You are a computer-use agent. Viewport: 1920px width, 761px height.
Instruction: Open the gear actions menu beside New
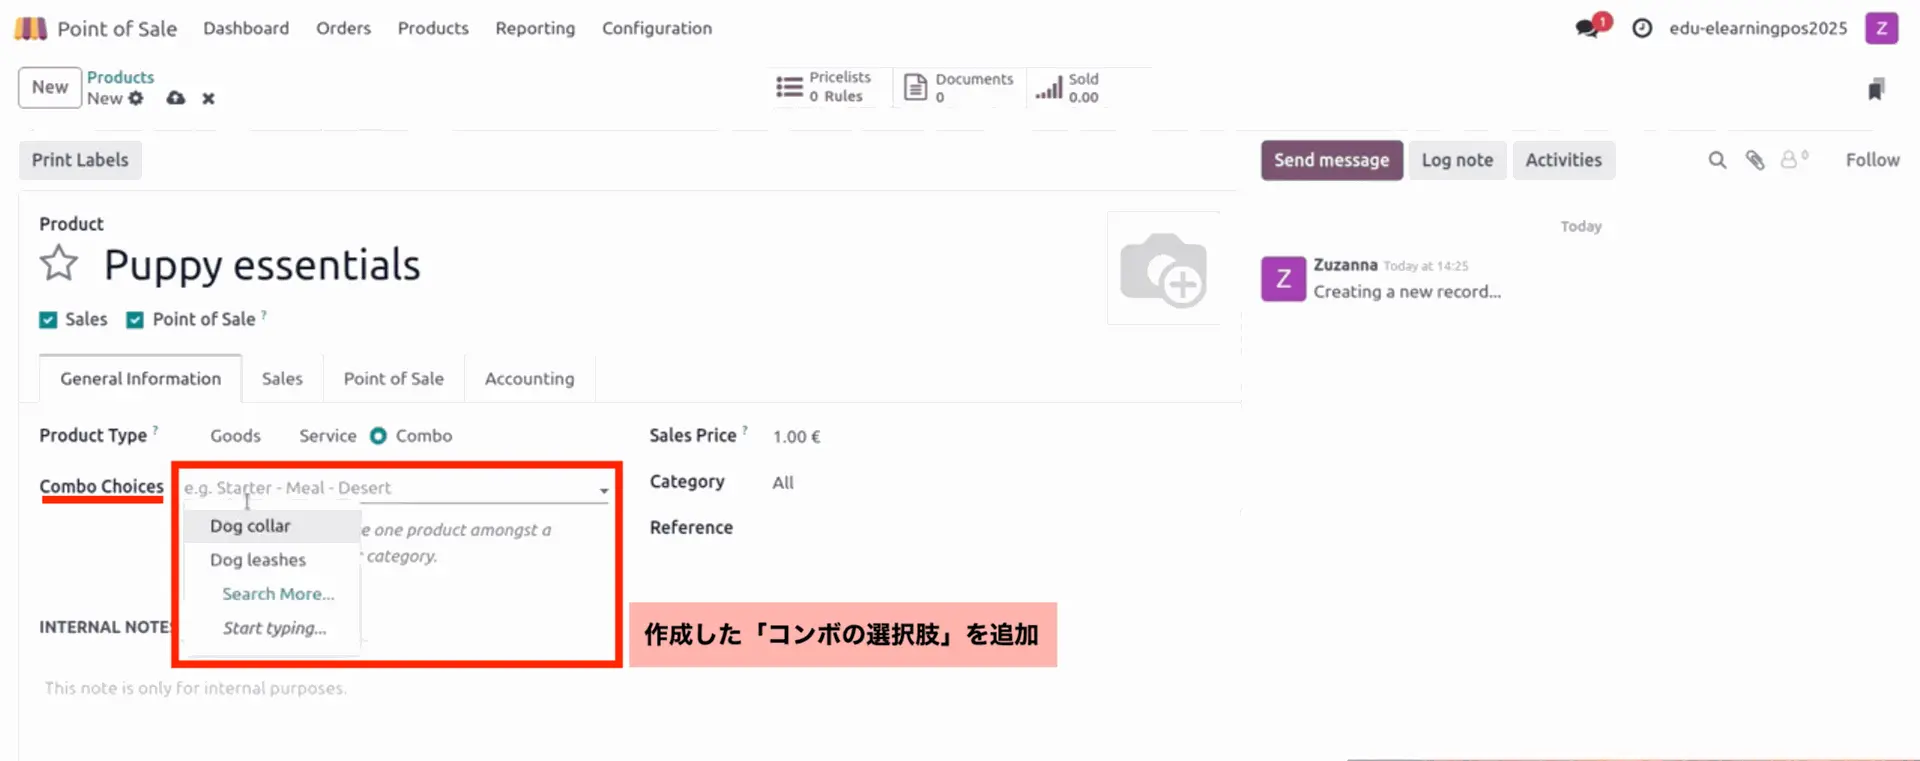pos(136,98)
